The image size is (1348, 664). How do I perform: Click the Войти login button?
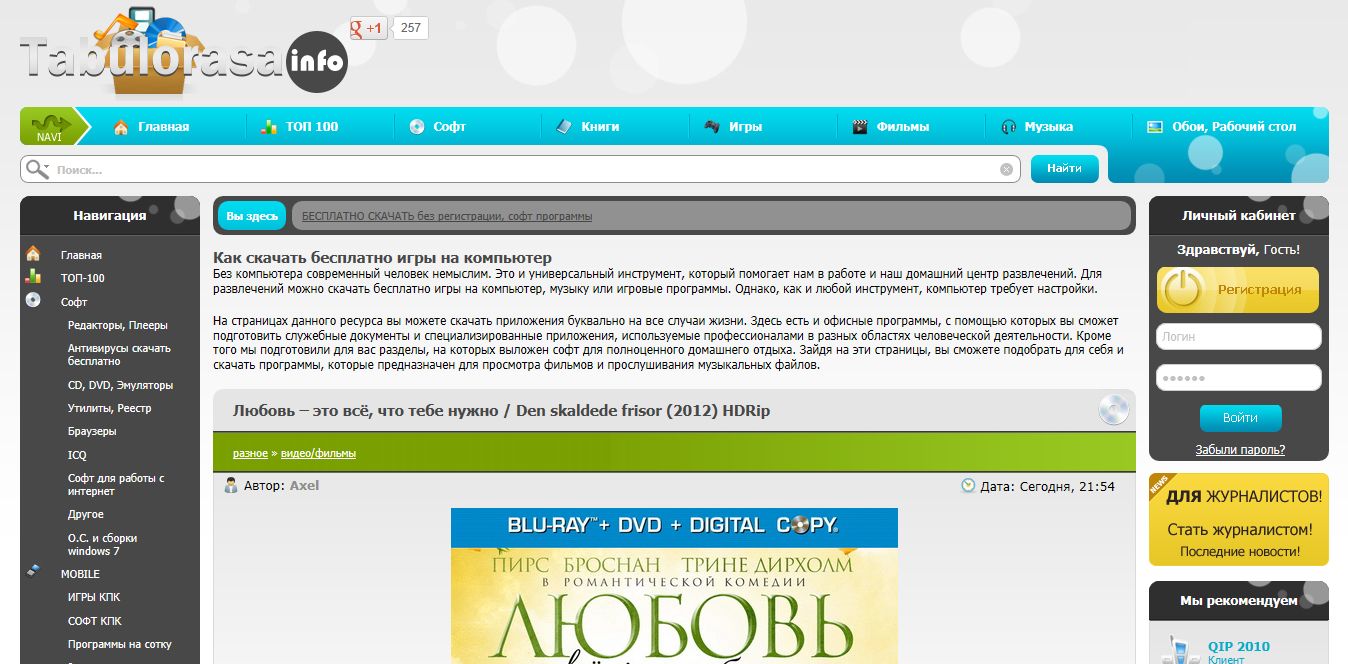coord(1240,418)
